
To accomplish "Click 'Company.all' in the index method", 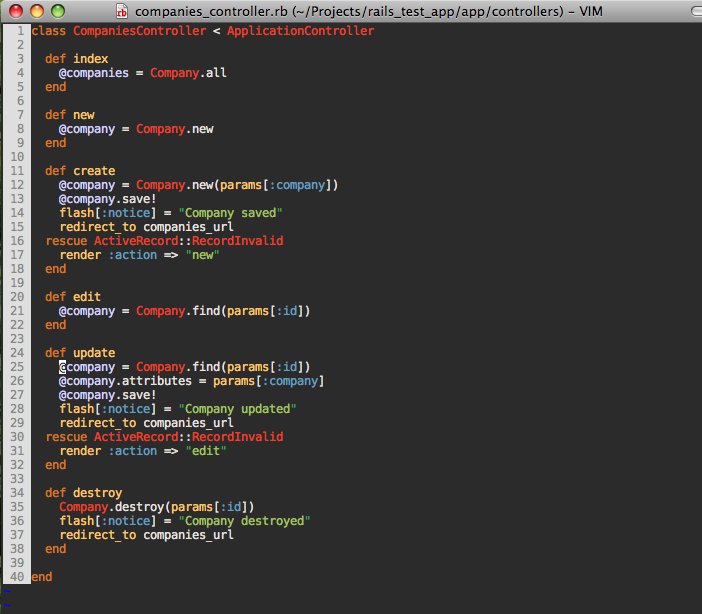I will coord(188,73).
